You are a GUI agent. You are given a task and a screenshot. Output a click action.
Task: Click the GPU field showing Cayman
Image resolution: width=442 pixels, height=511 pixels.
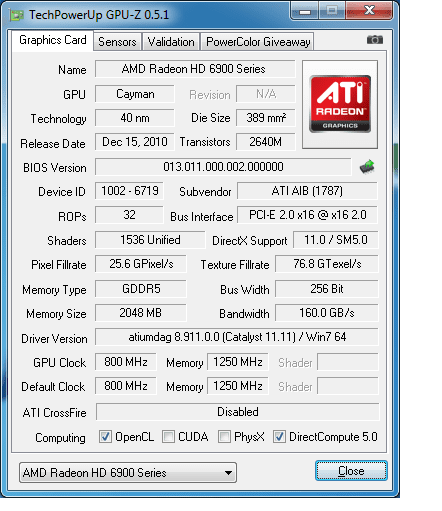[135, 94]
